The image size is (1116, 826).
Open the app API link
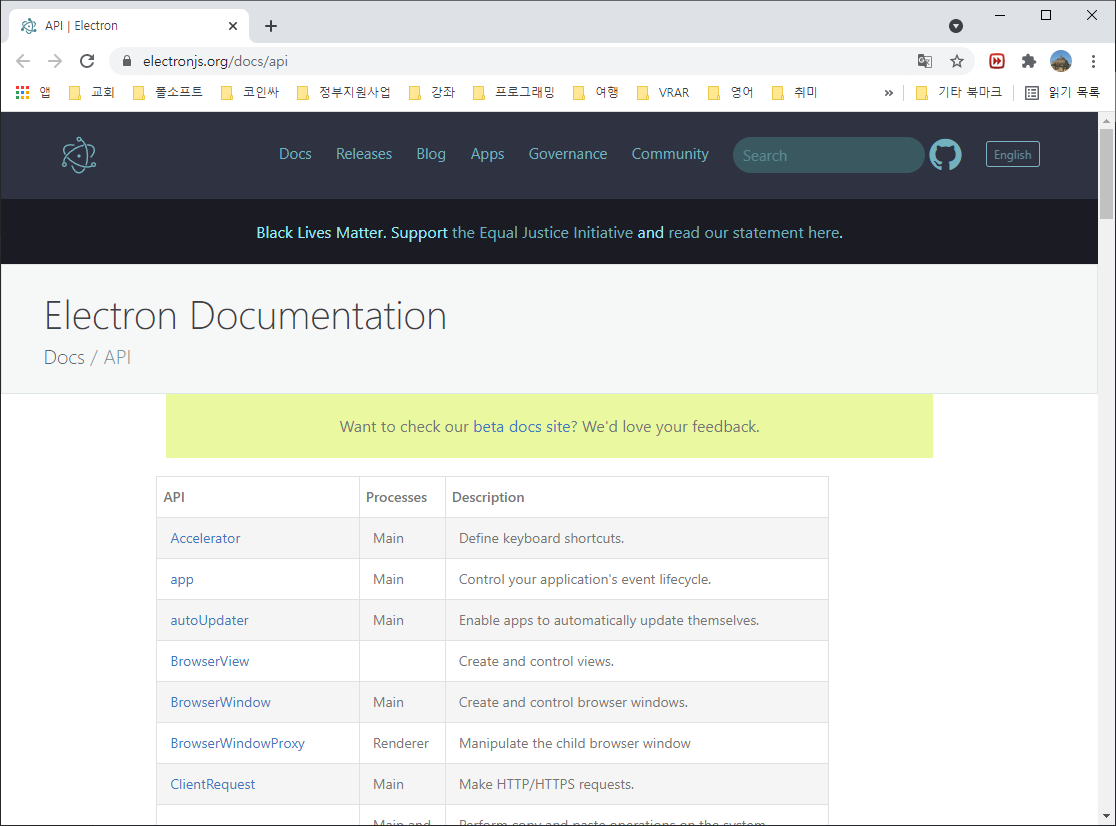[181, 580]
